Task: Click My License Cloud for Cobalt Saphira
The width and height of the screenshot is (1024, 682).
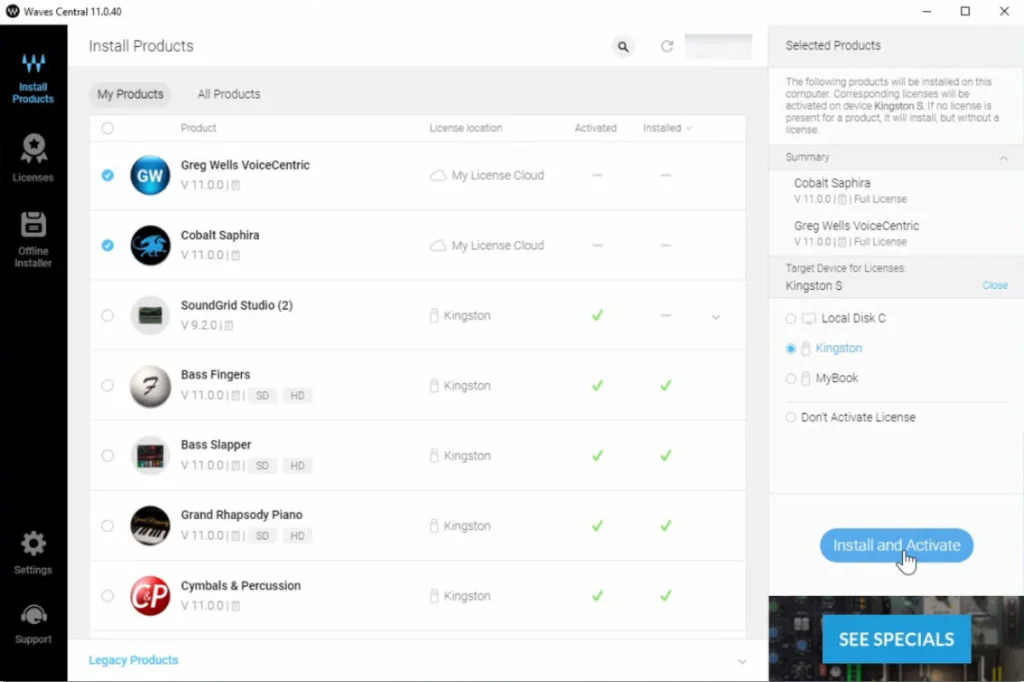Action: [487, 246]
